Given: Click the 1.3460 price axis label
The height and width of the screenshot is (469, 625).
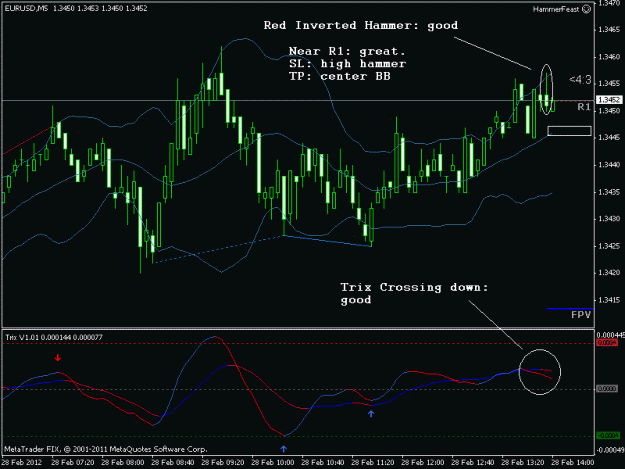Looking at the screenshot, I should point(609,57).
